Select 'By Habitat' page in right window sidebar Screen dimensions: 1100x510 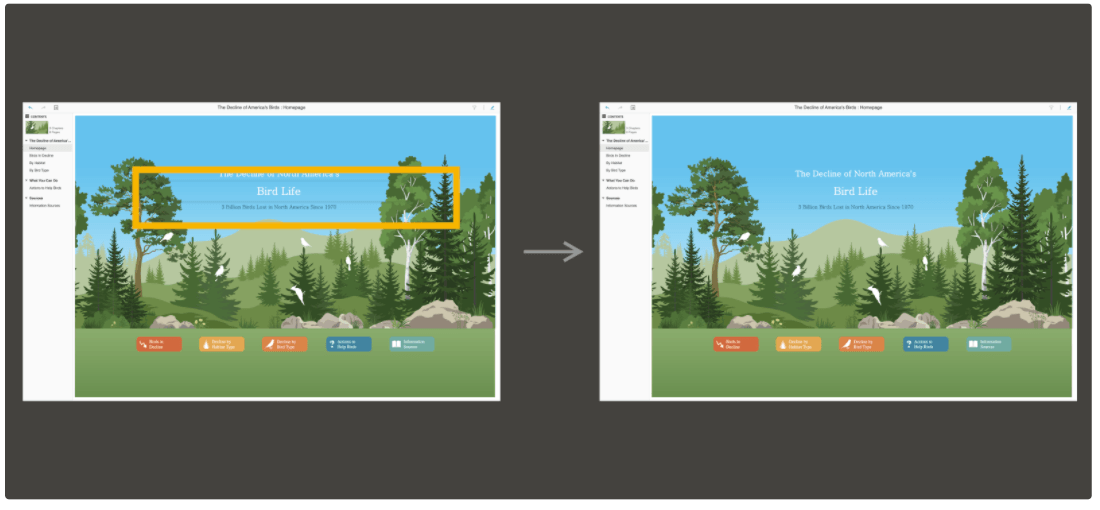[x=614, y=163]
